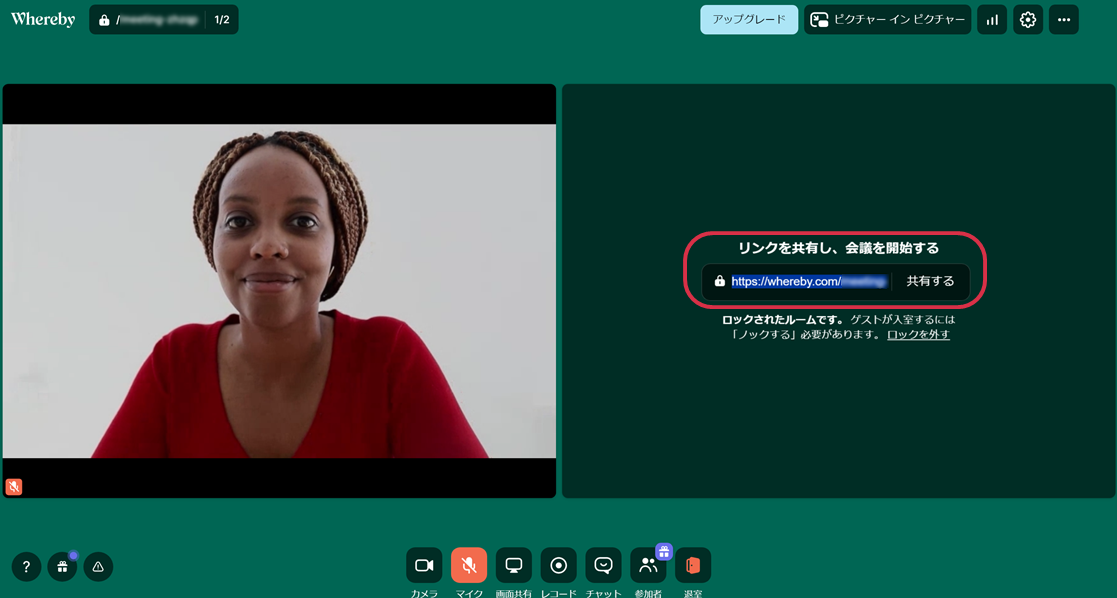Click the アップグレード upgrade button
Image resolution: width=1117 pixels, height=598 pixels.
click(749, 20)
